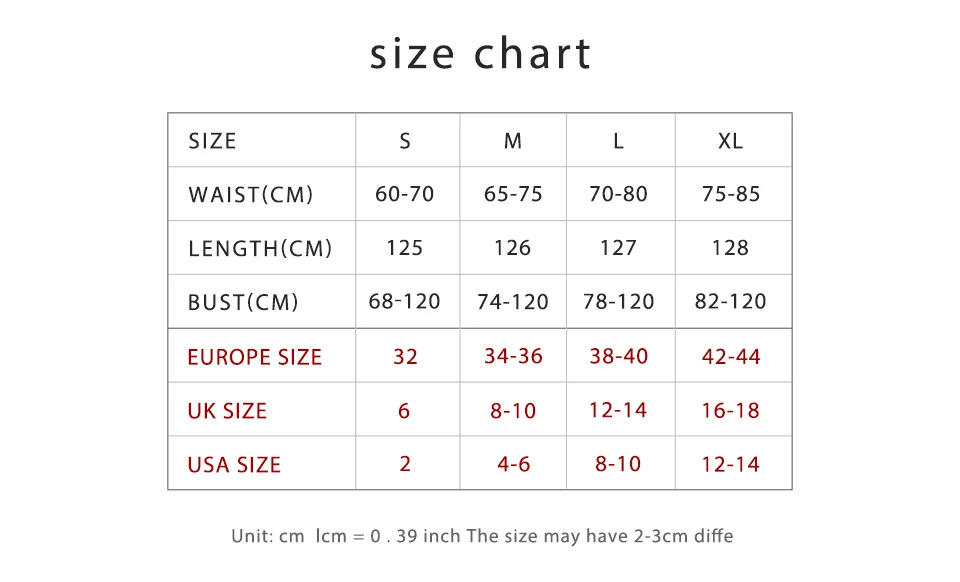
Task: Click the 12-14 UK size cell
Action: click(618, 410)
